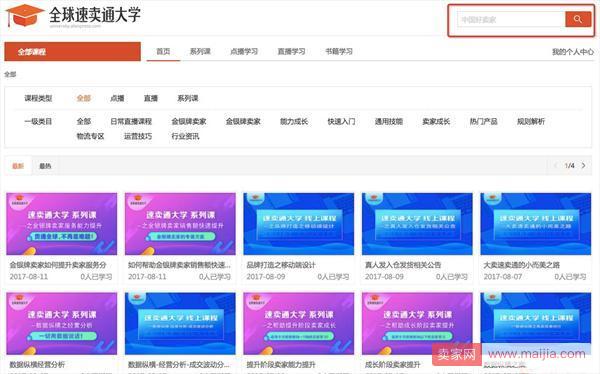Screen dimensions: 600x374
Task: Filter category by 卖家成长
Action: pos(436,121)
